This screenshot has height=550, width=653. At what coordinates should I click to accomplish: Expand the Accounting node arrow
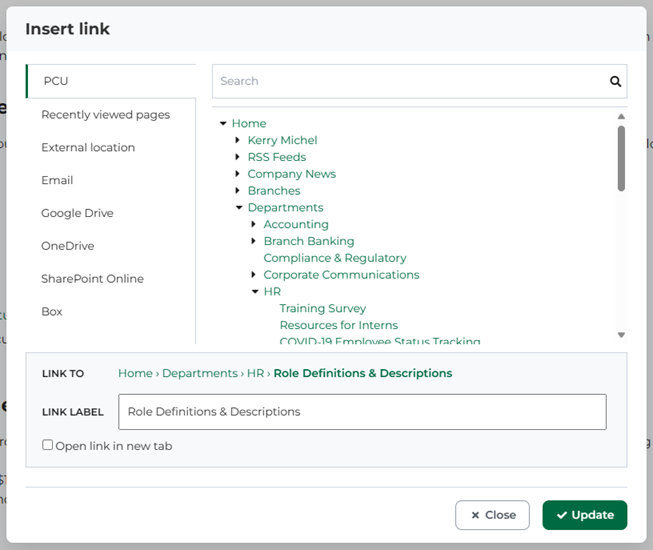253,224
